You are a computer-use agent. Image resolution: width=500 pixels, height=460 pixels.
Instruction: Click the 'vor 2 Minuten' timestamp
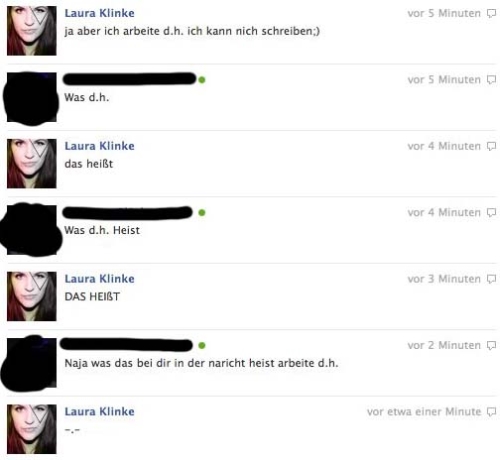click(x=444, y=345)
